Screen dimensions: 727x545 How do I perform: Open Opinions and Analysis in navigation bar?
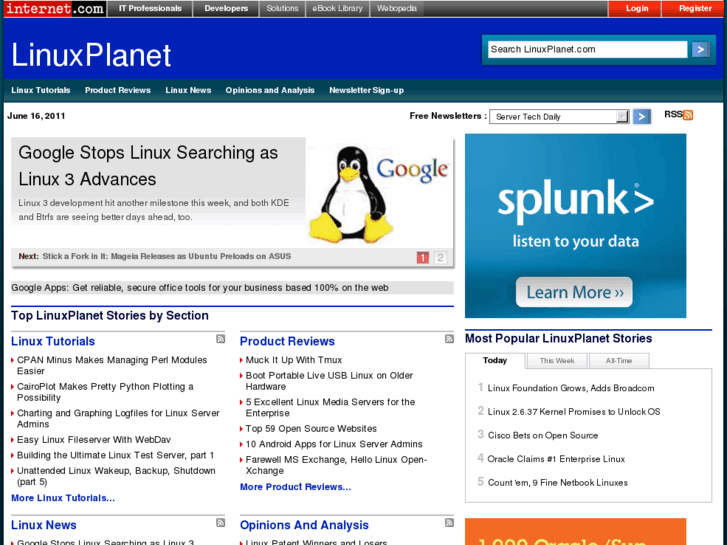click(x=270, y=90)
